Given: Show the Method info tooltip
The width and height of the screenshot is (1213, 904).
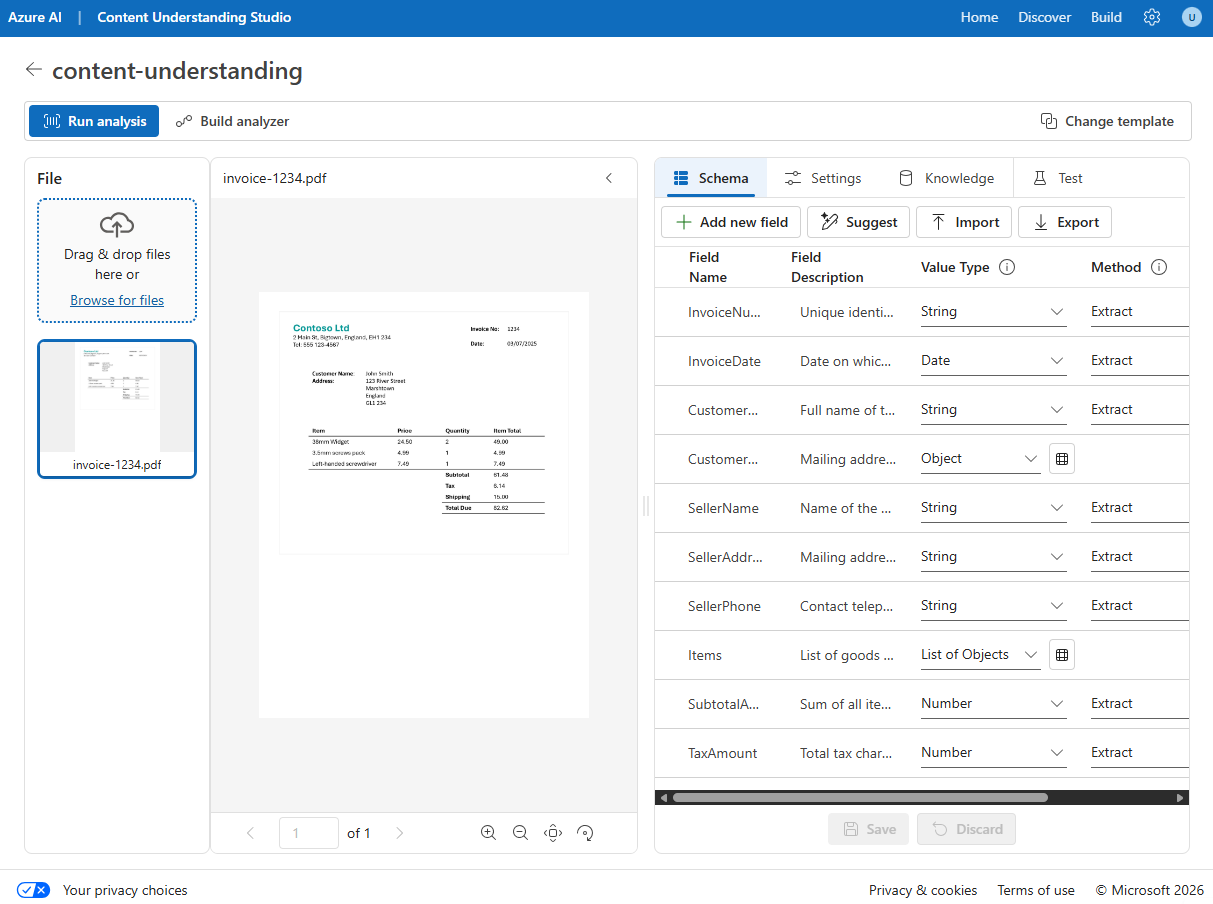Looking at the screenshot, I should tap(1159, 267).
